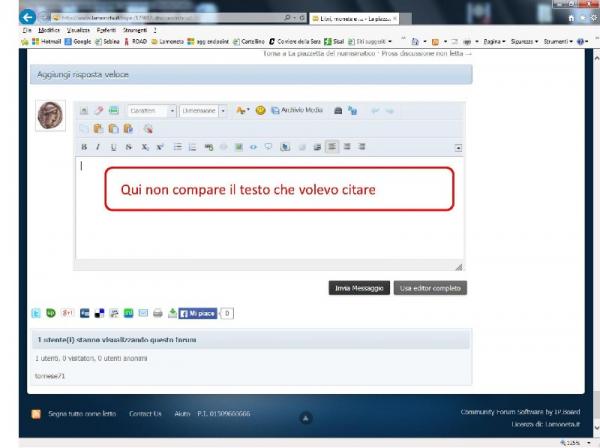Image resolution: width=600 pixels, height=448 pixels.
Task: Click the Usa editor completo button
Action: (x=430, y=287)
